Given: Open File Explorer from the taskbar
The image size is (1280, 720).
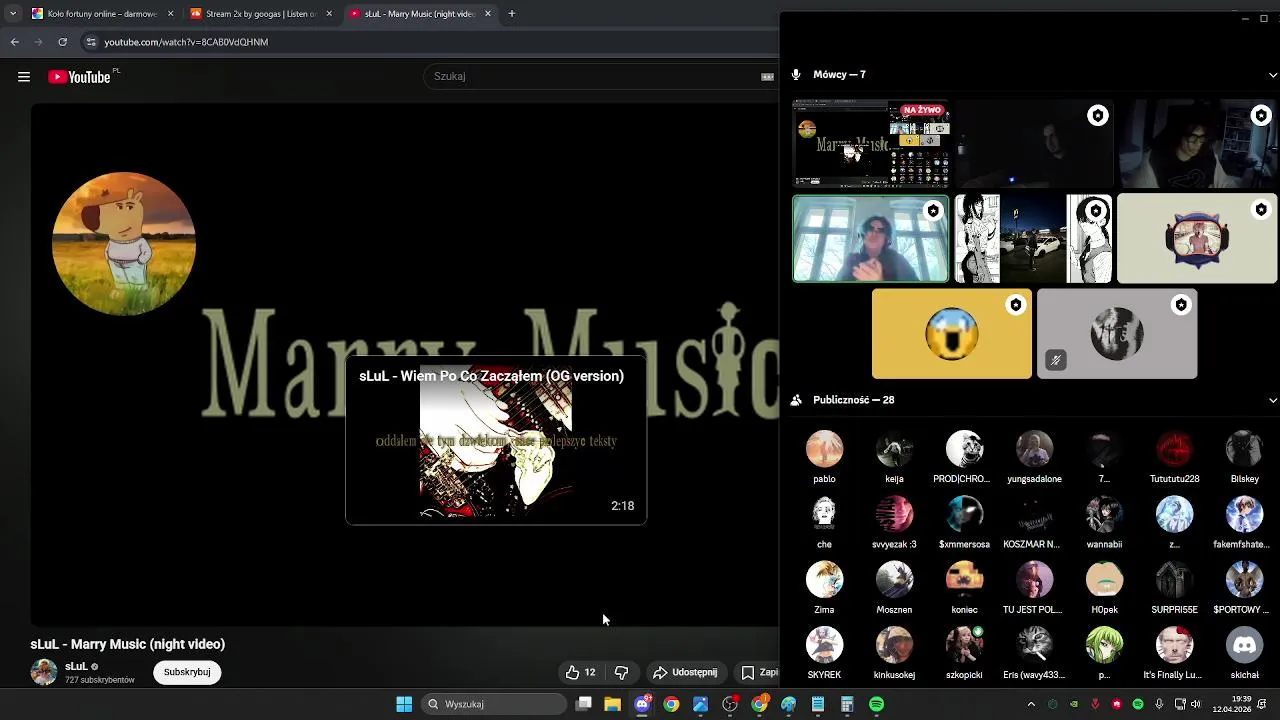Looking at the screenshot, I should tap(613, 704).
